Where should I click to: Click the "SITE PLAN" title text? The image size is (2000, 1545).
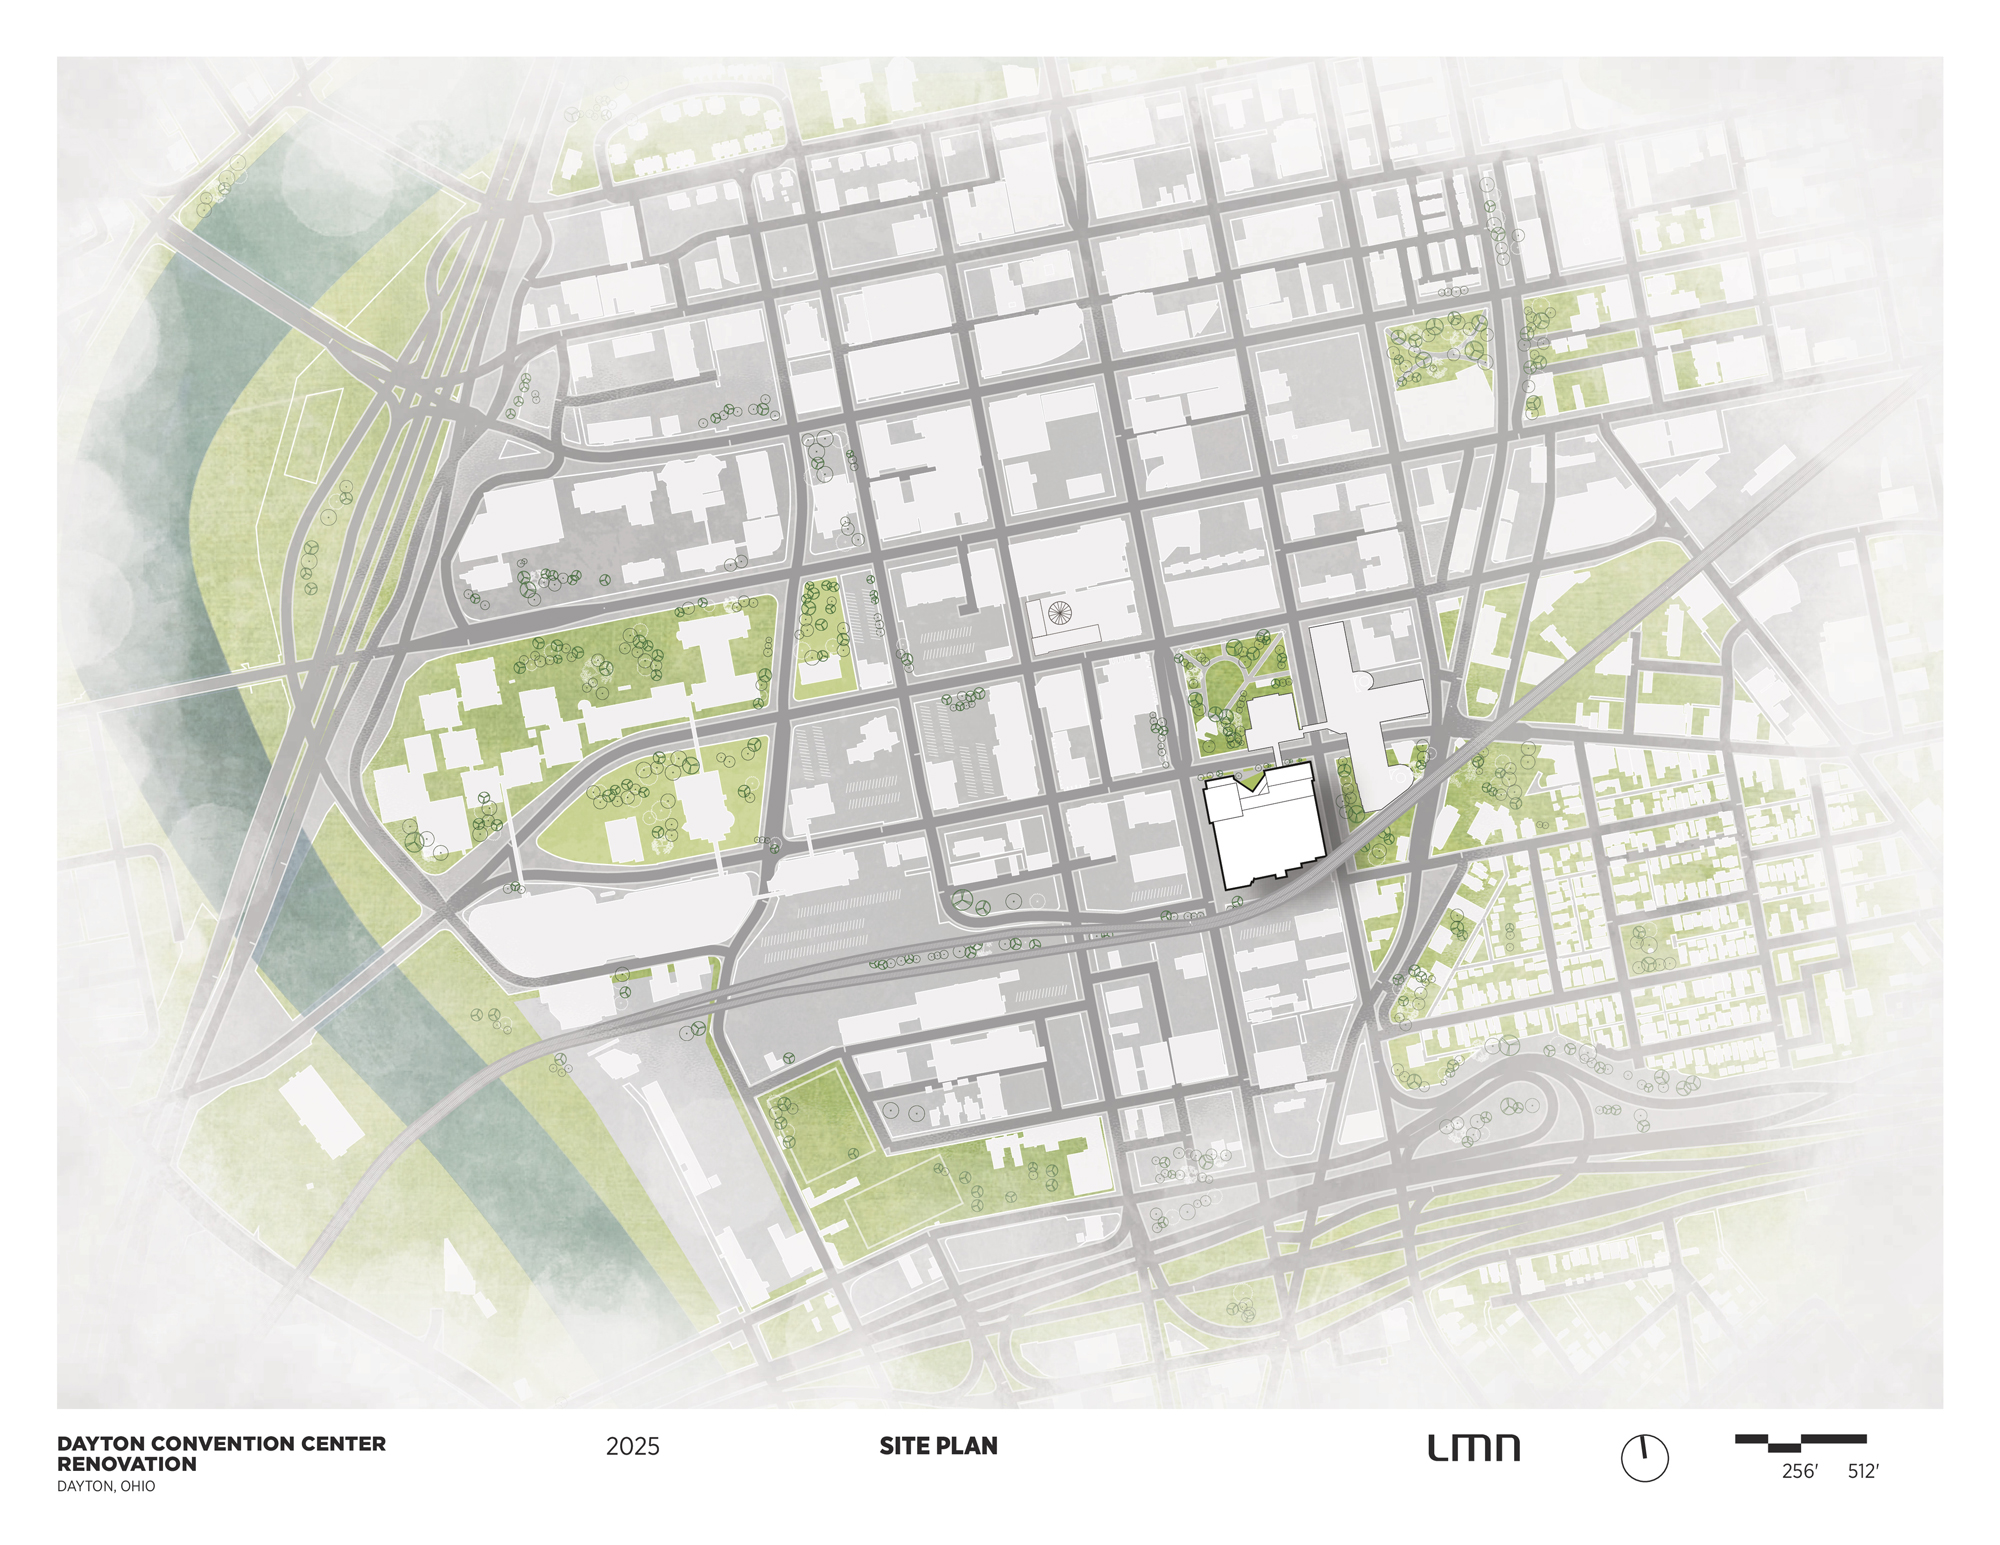[938, 1446]
